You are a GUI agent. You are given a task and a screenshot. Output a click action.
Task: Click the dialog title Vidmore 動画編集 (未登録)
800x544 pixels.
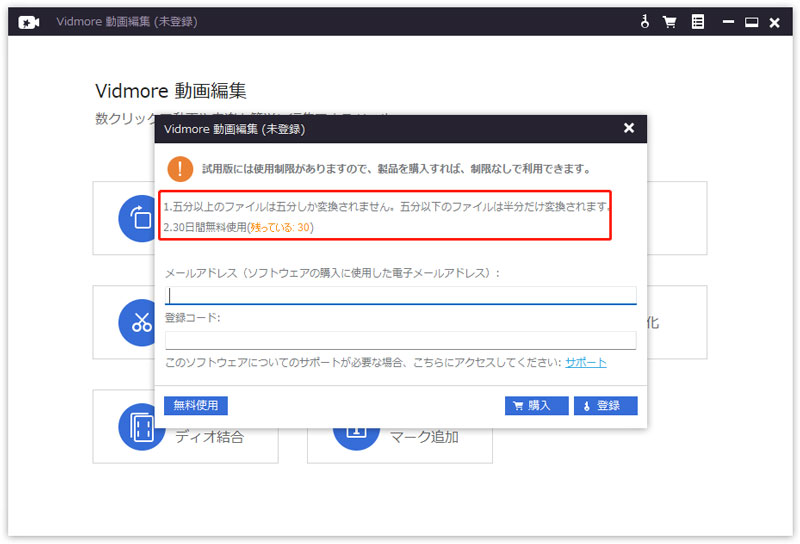click(234, 129)
